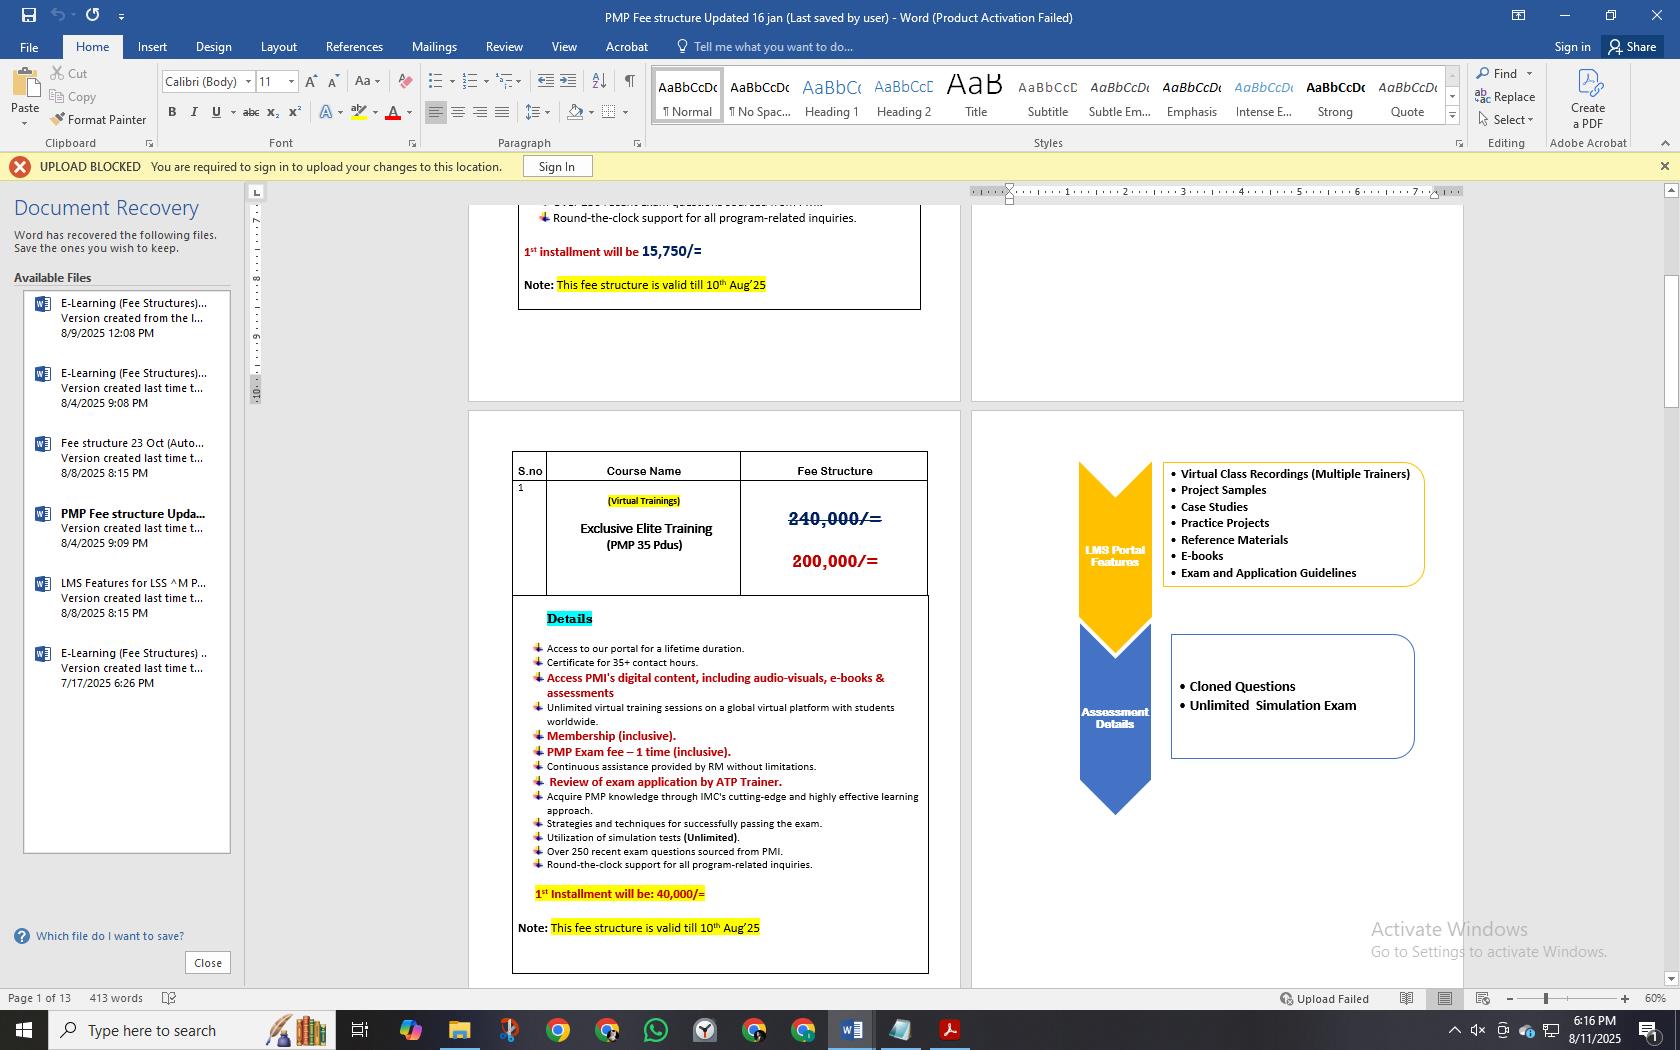This screenshot has height=1050, width=1680.
Task: Click Shrink Font icon
Action: click(333, 82)
